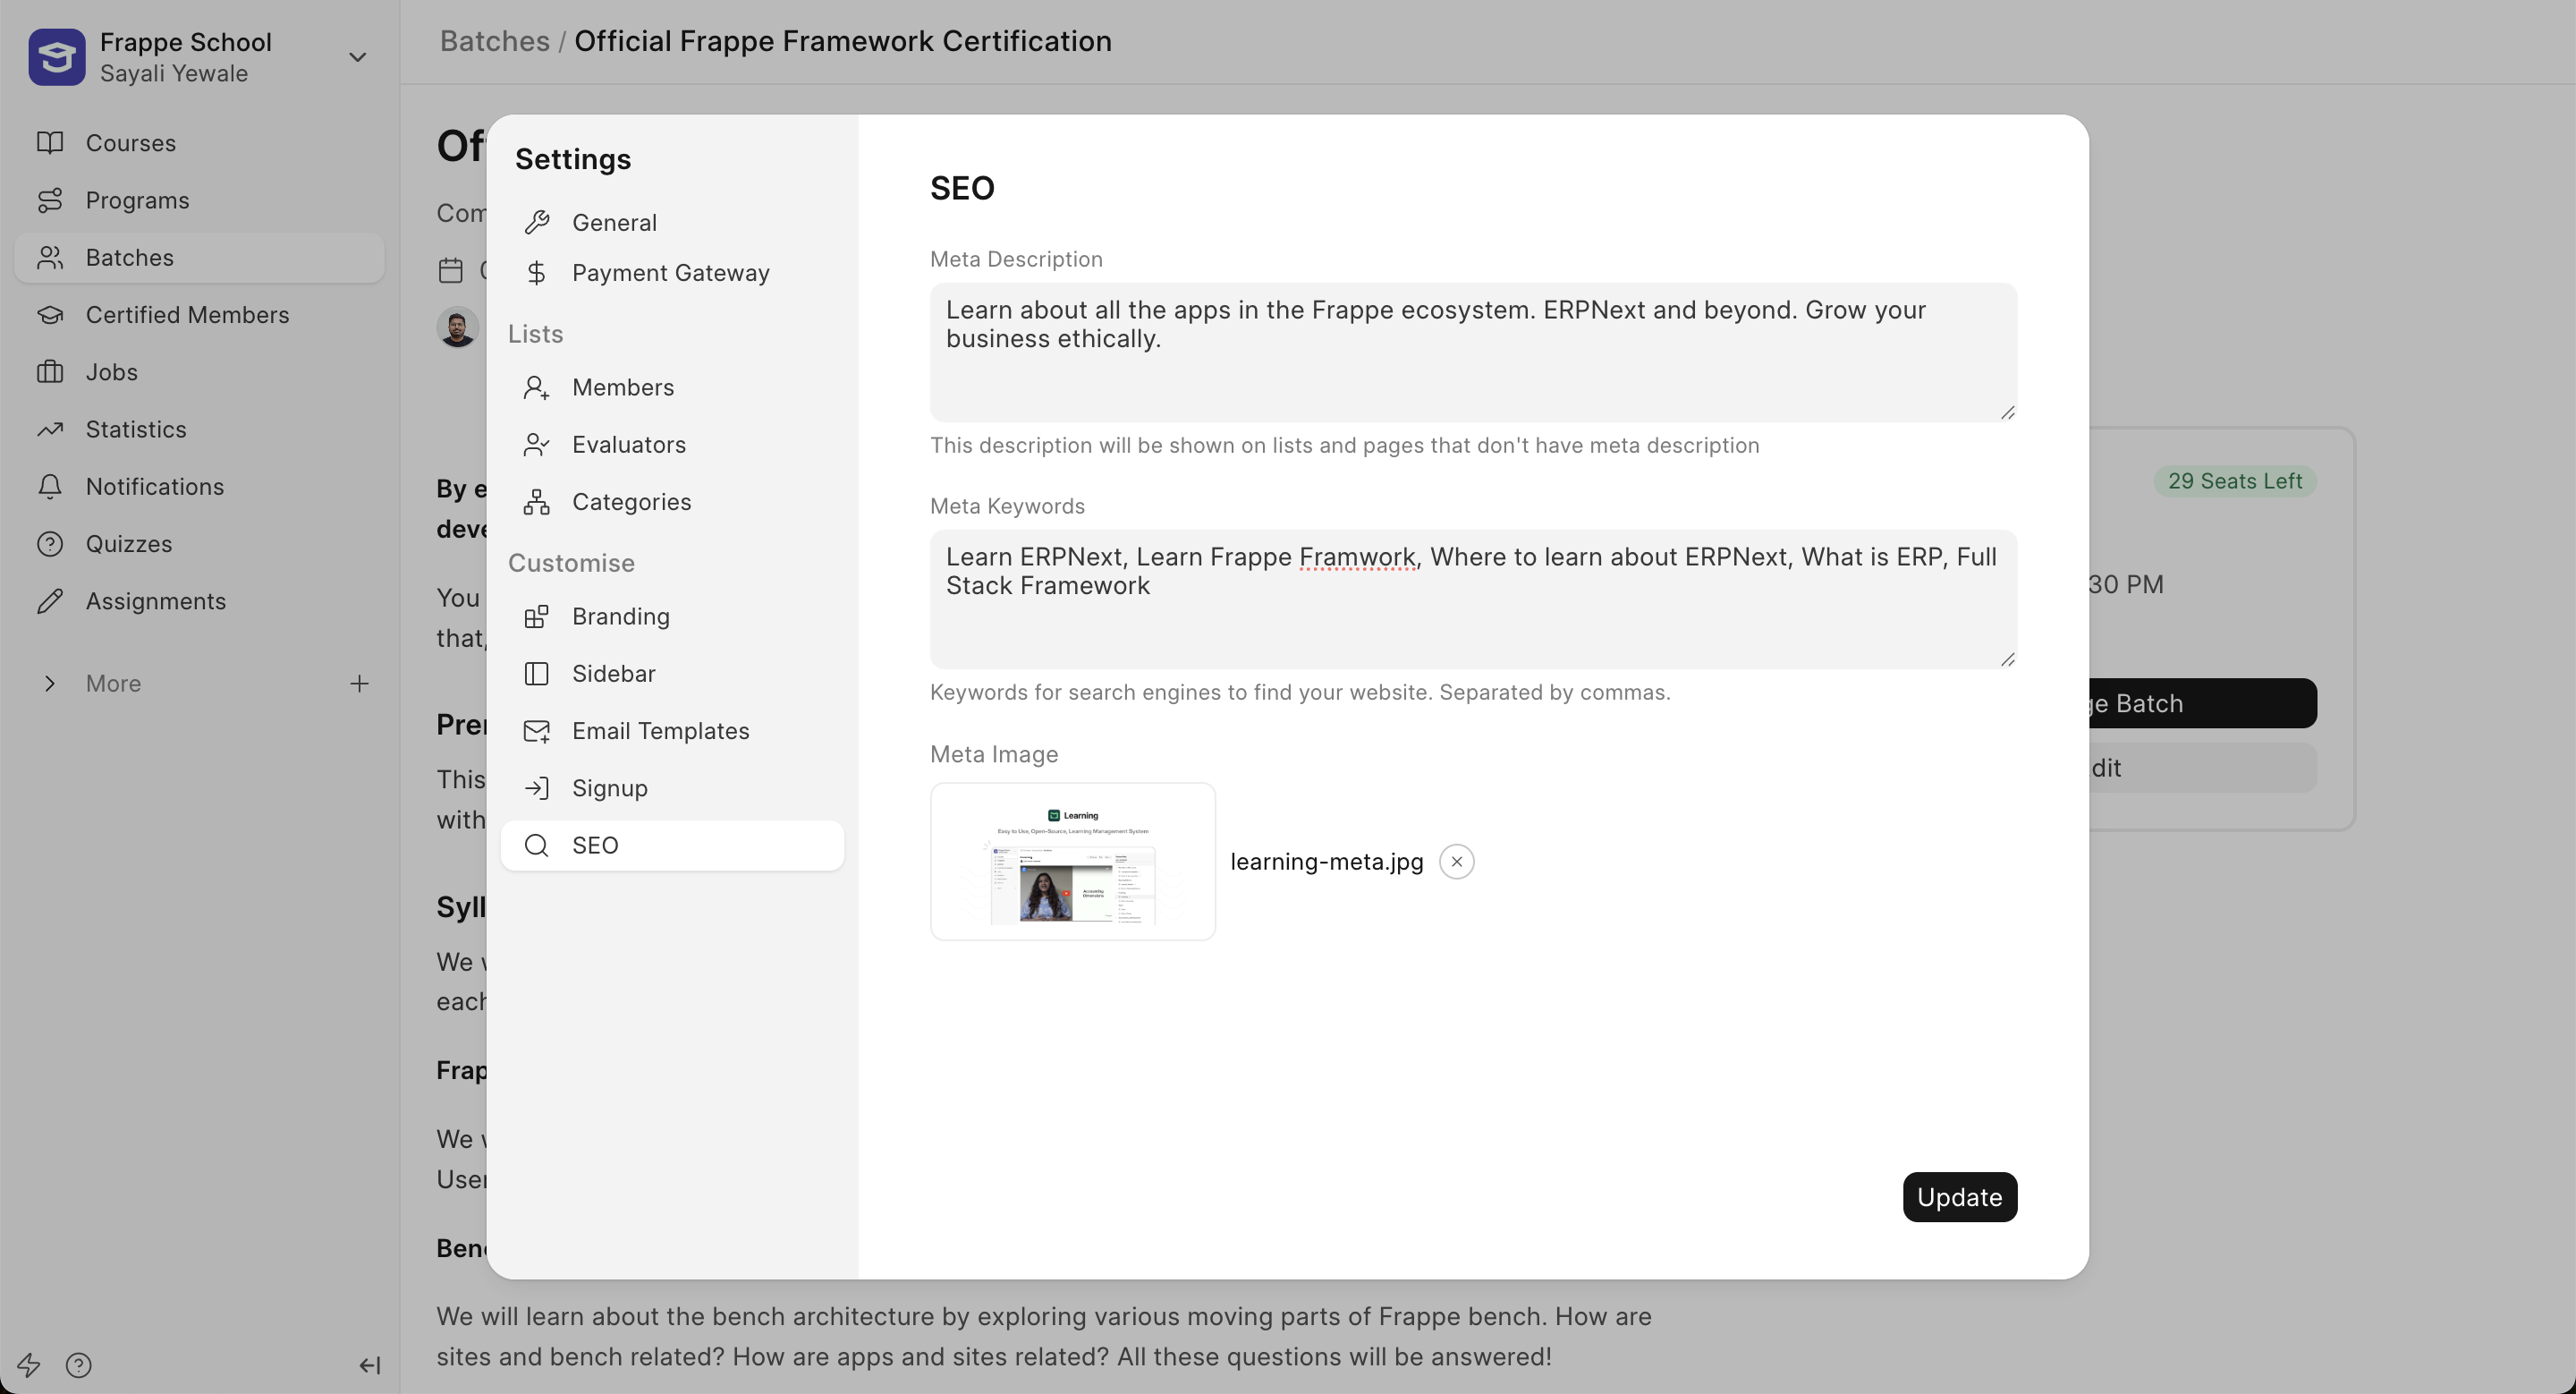The height and width of the screenshot is (1394, 2576).
Task: Open Evaluators list settings
Action: coord(672,444)
